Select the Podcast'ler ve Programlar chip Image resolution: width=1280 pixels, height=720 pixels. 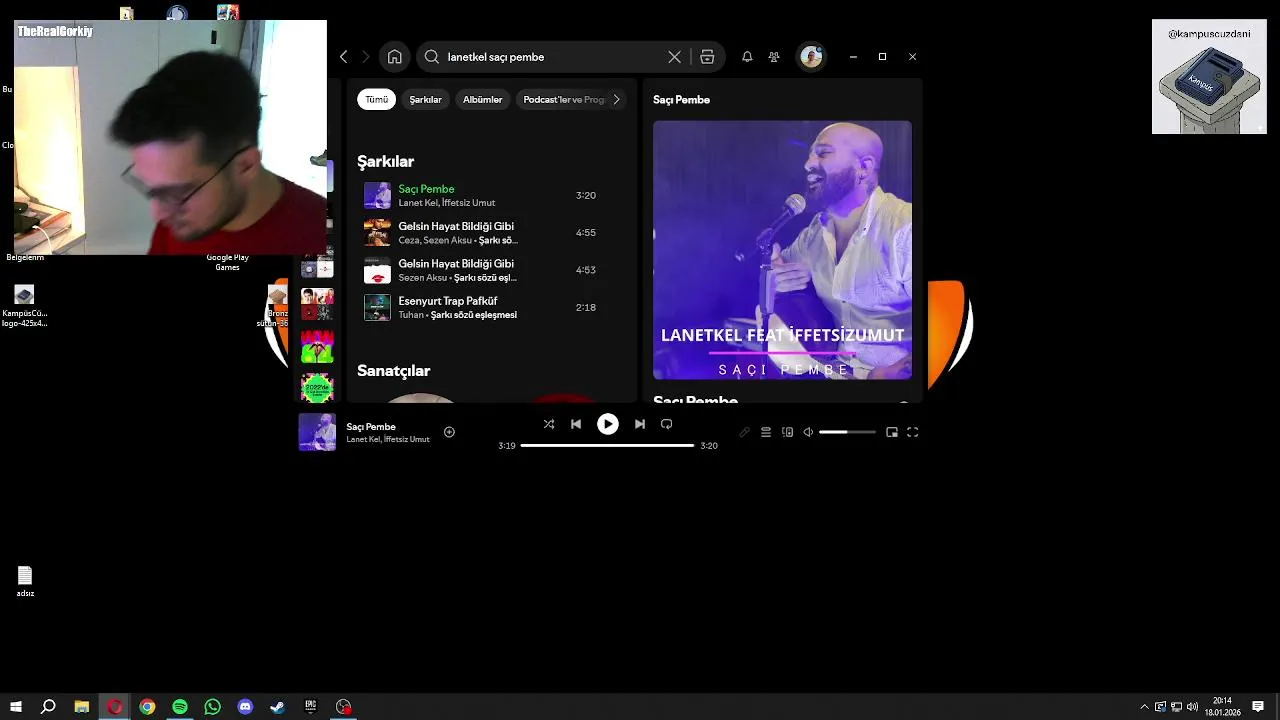563,99
